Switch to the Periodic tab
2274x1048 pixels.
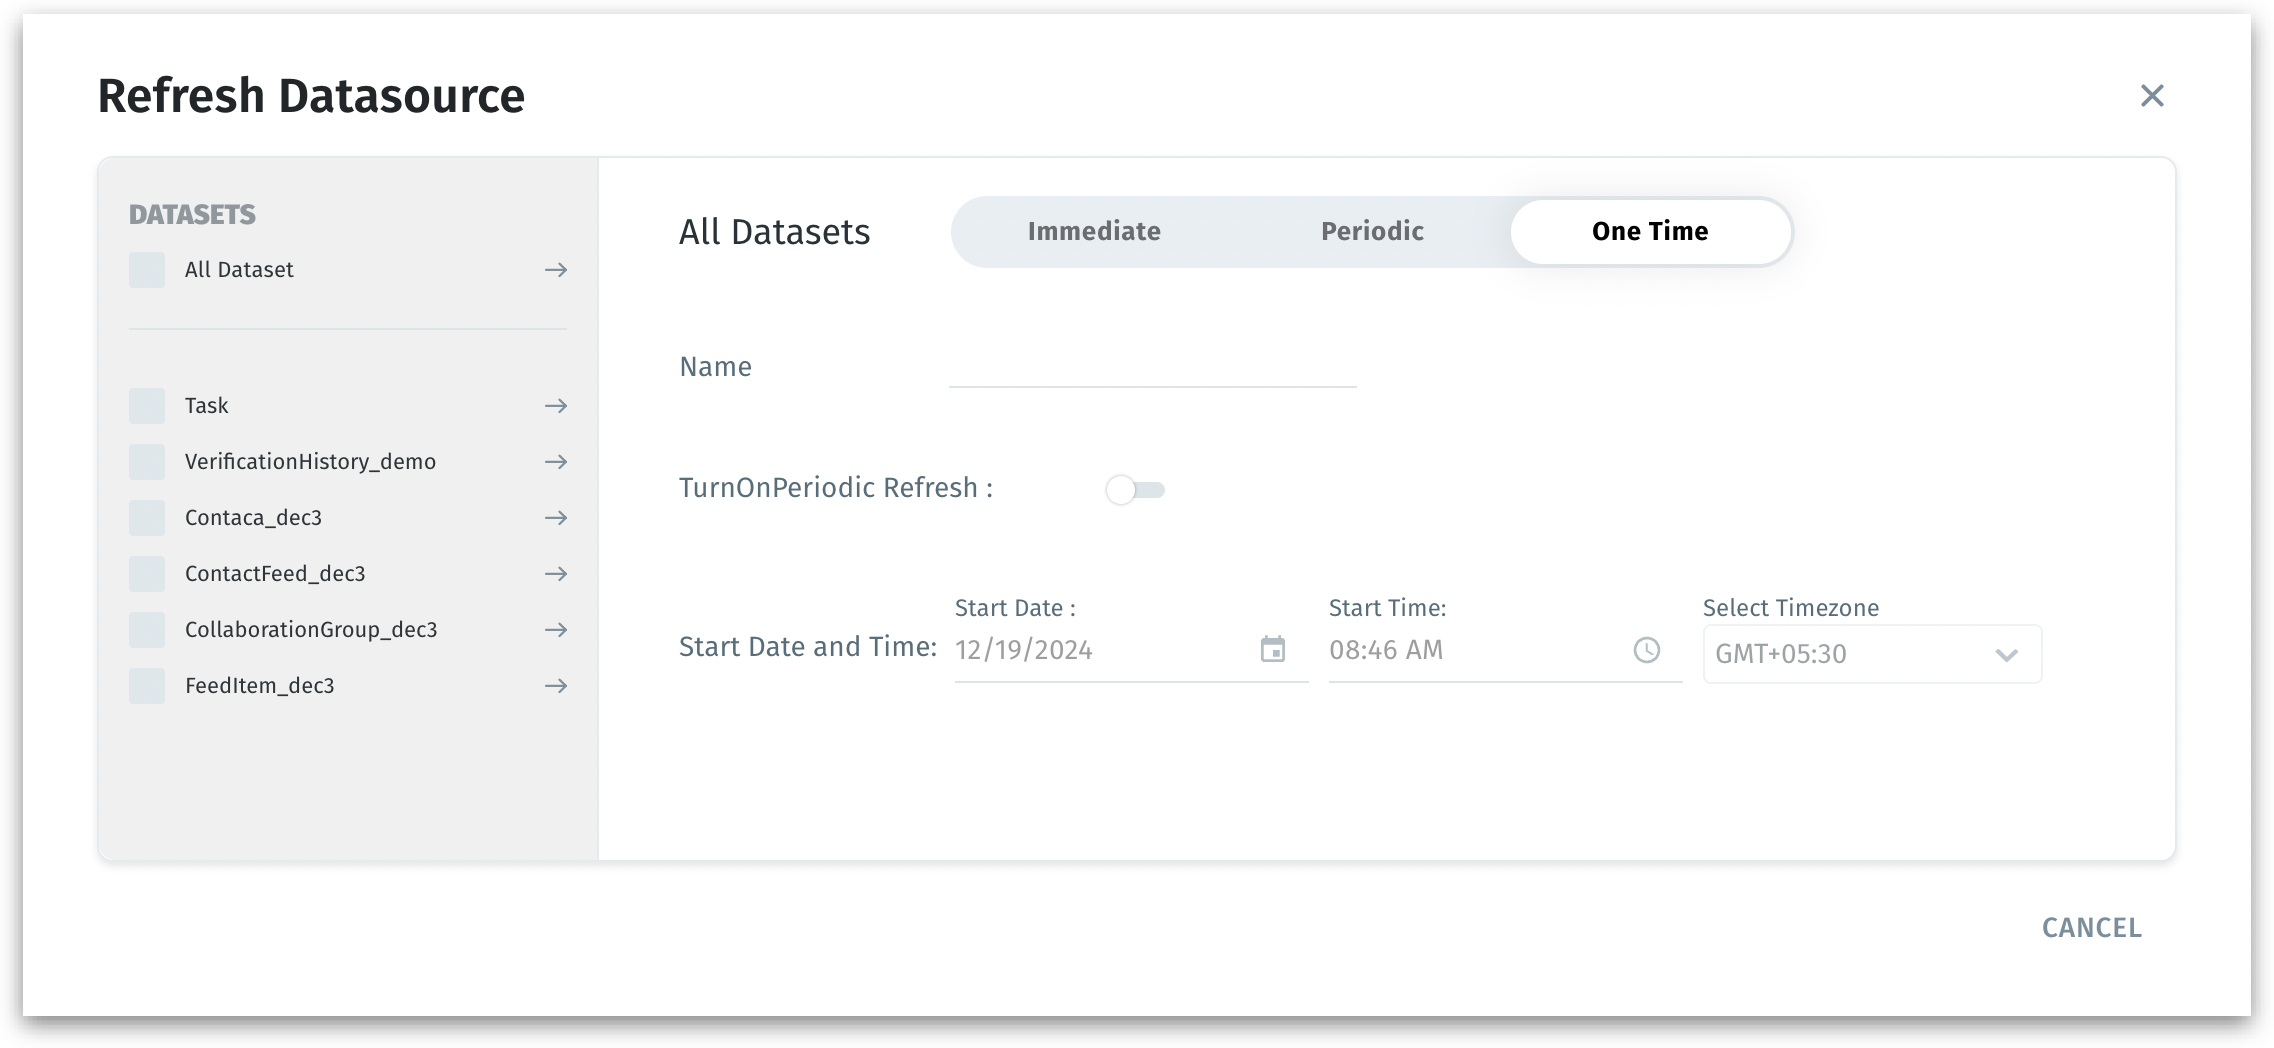[1372, 232]
